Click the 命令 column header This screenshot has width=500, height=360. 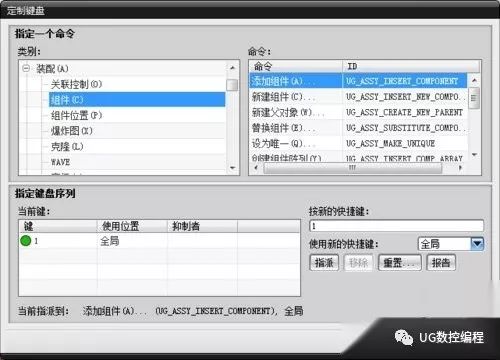(x=296, y=66)
